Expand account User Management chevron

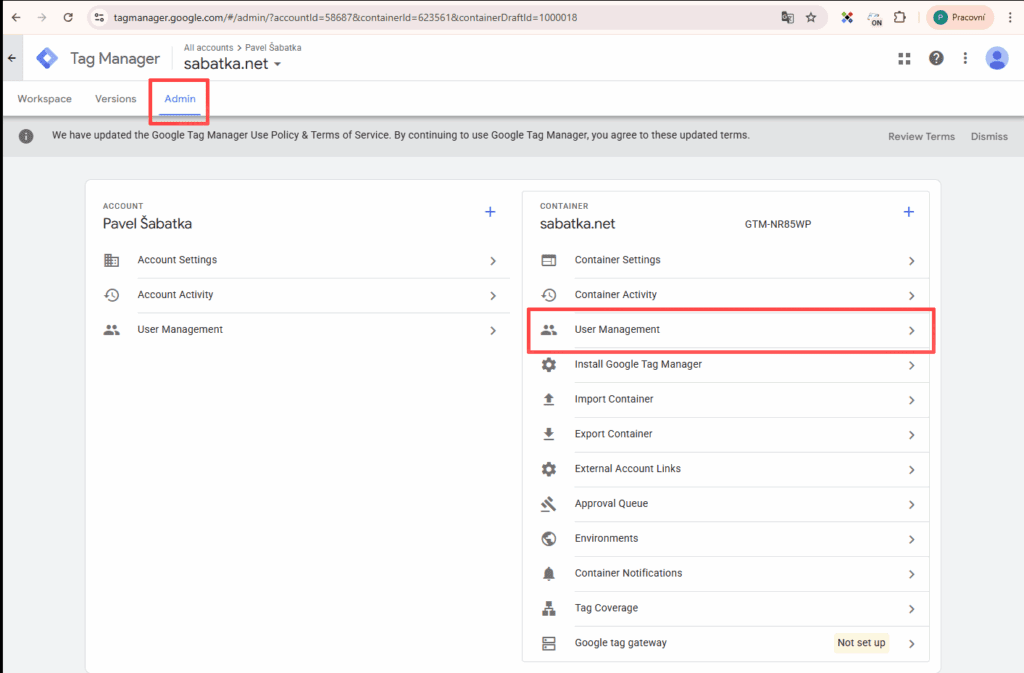point(493,330)
